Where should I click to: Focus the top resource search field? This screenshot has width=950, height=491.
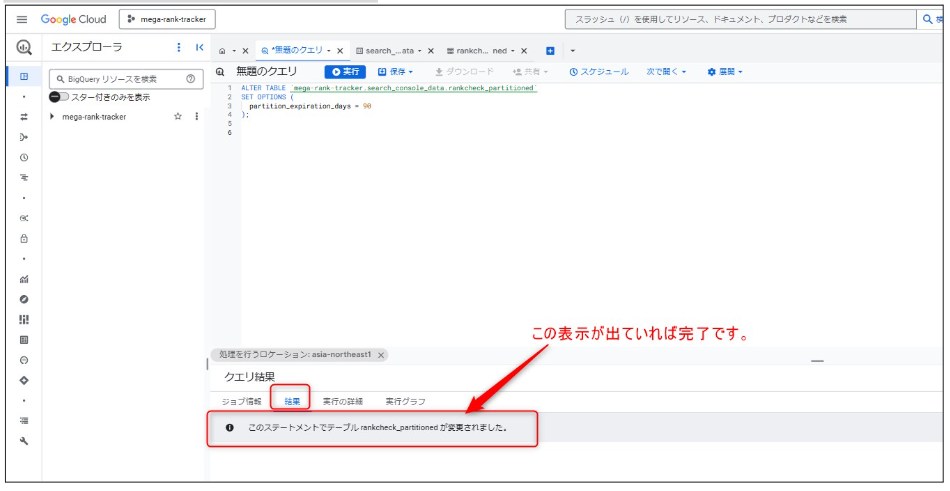(x=740, y=19)
